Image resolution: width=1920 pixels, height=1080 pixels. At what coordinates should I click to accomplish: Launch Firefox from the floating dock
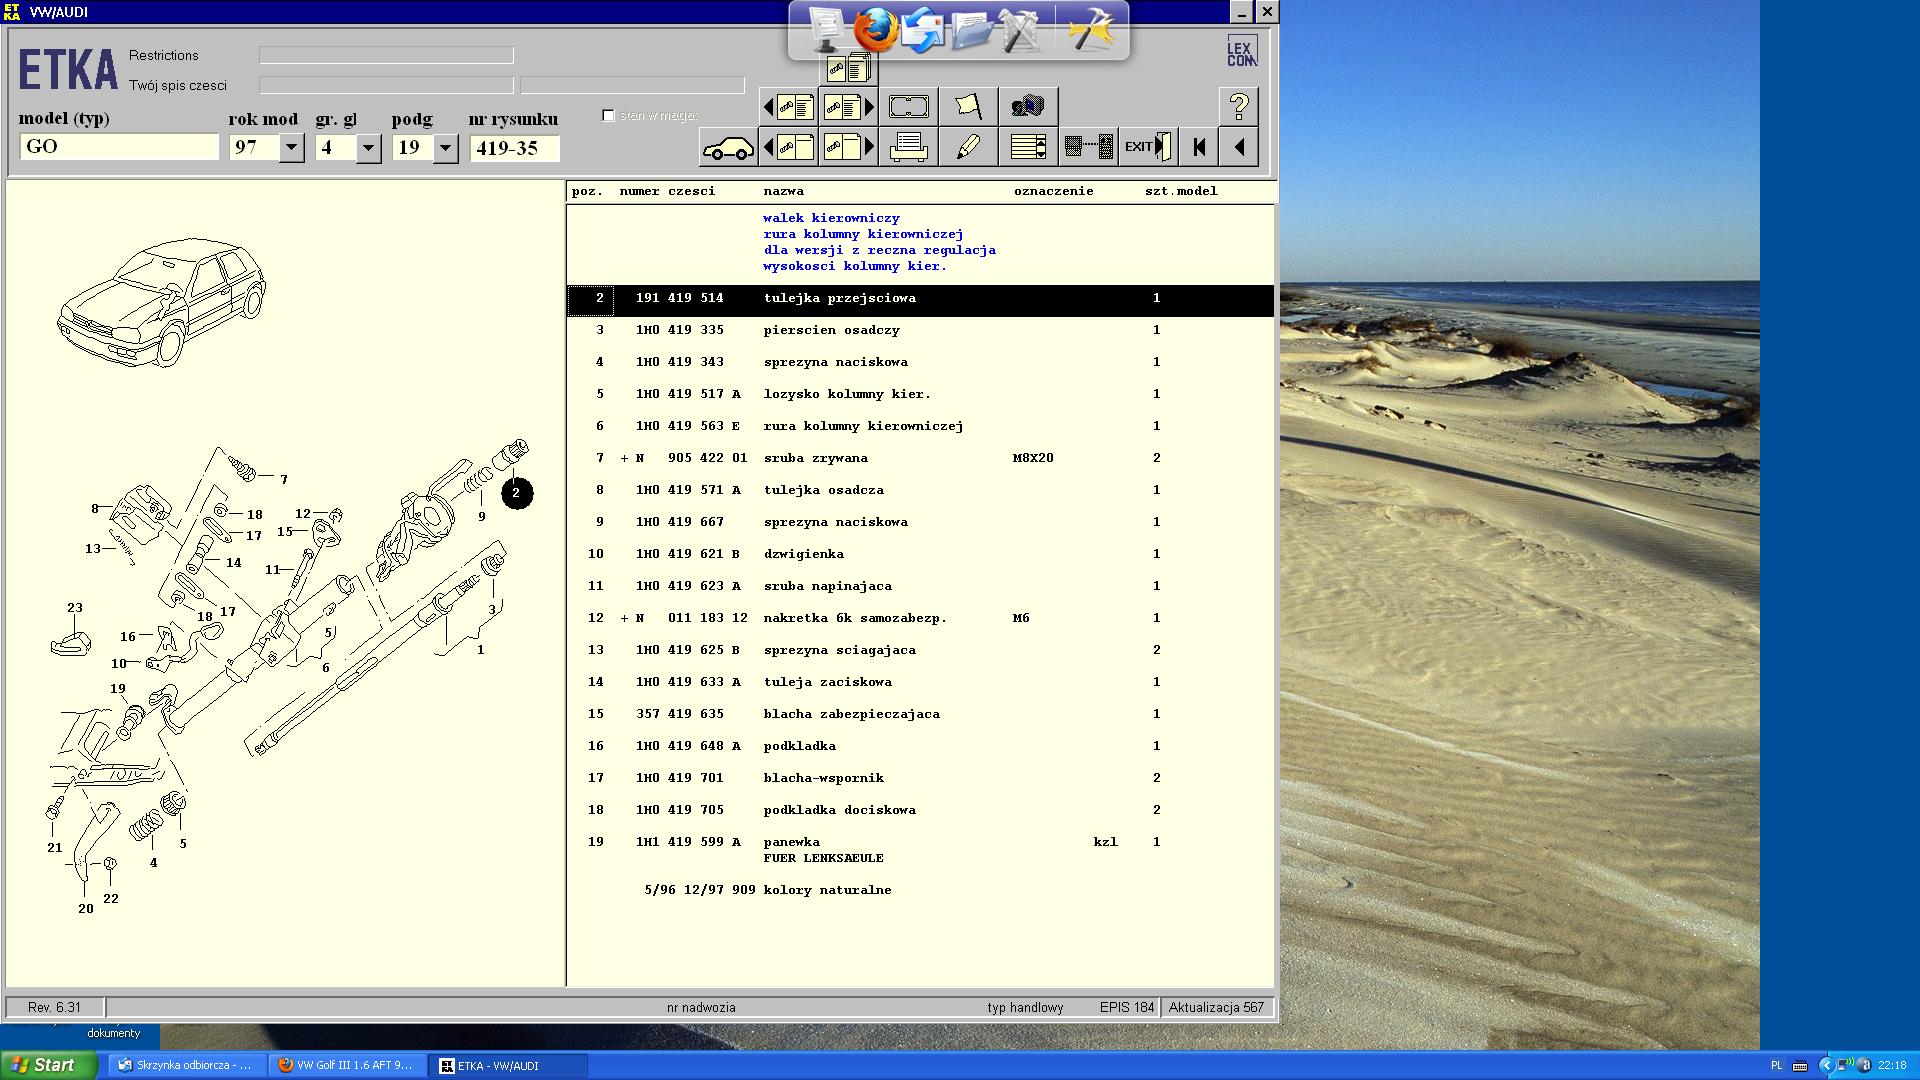pos(875,30)
